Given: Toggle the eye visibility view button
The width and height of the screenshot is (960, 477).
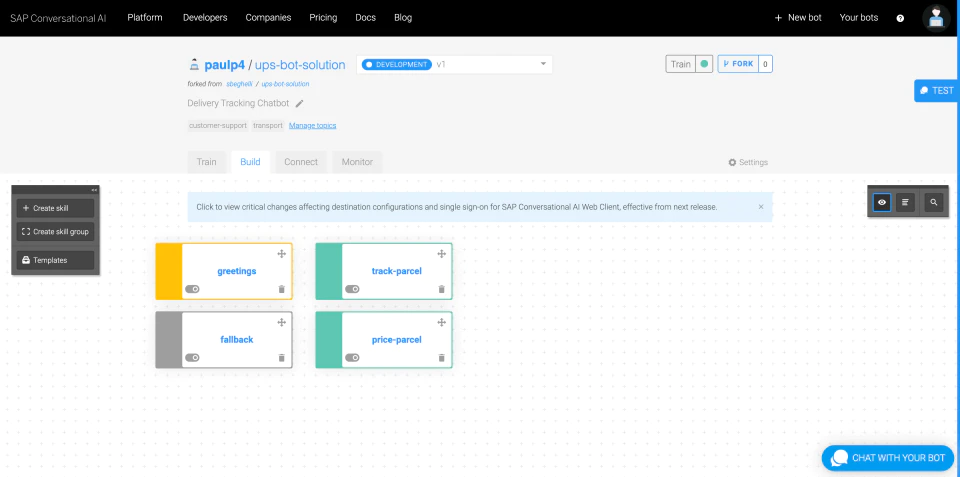Looking at the screenshot, I should tap(882, 202).
